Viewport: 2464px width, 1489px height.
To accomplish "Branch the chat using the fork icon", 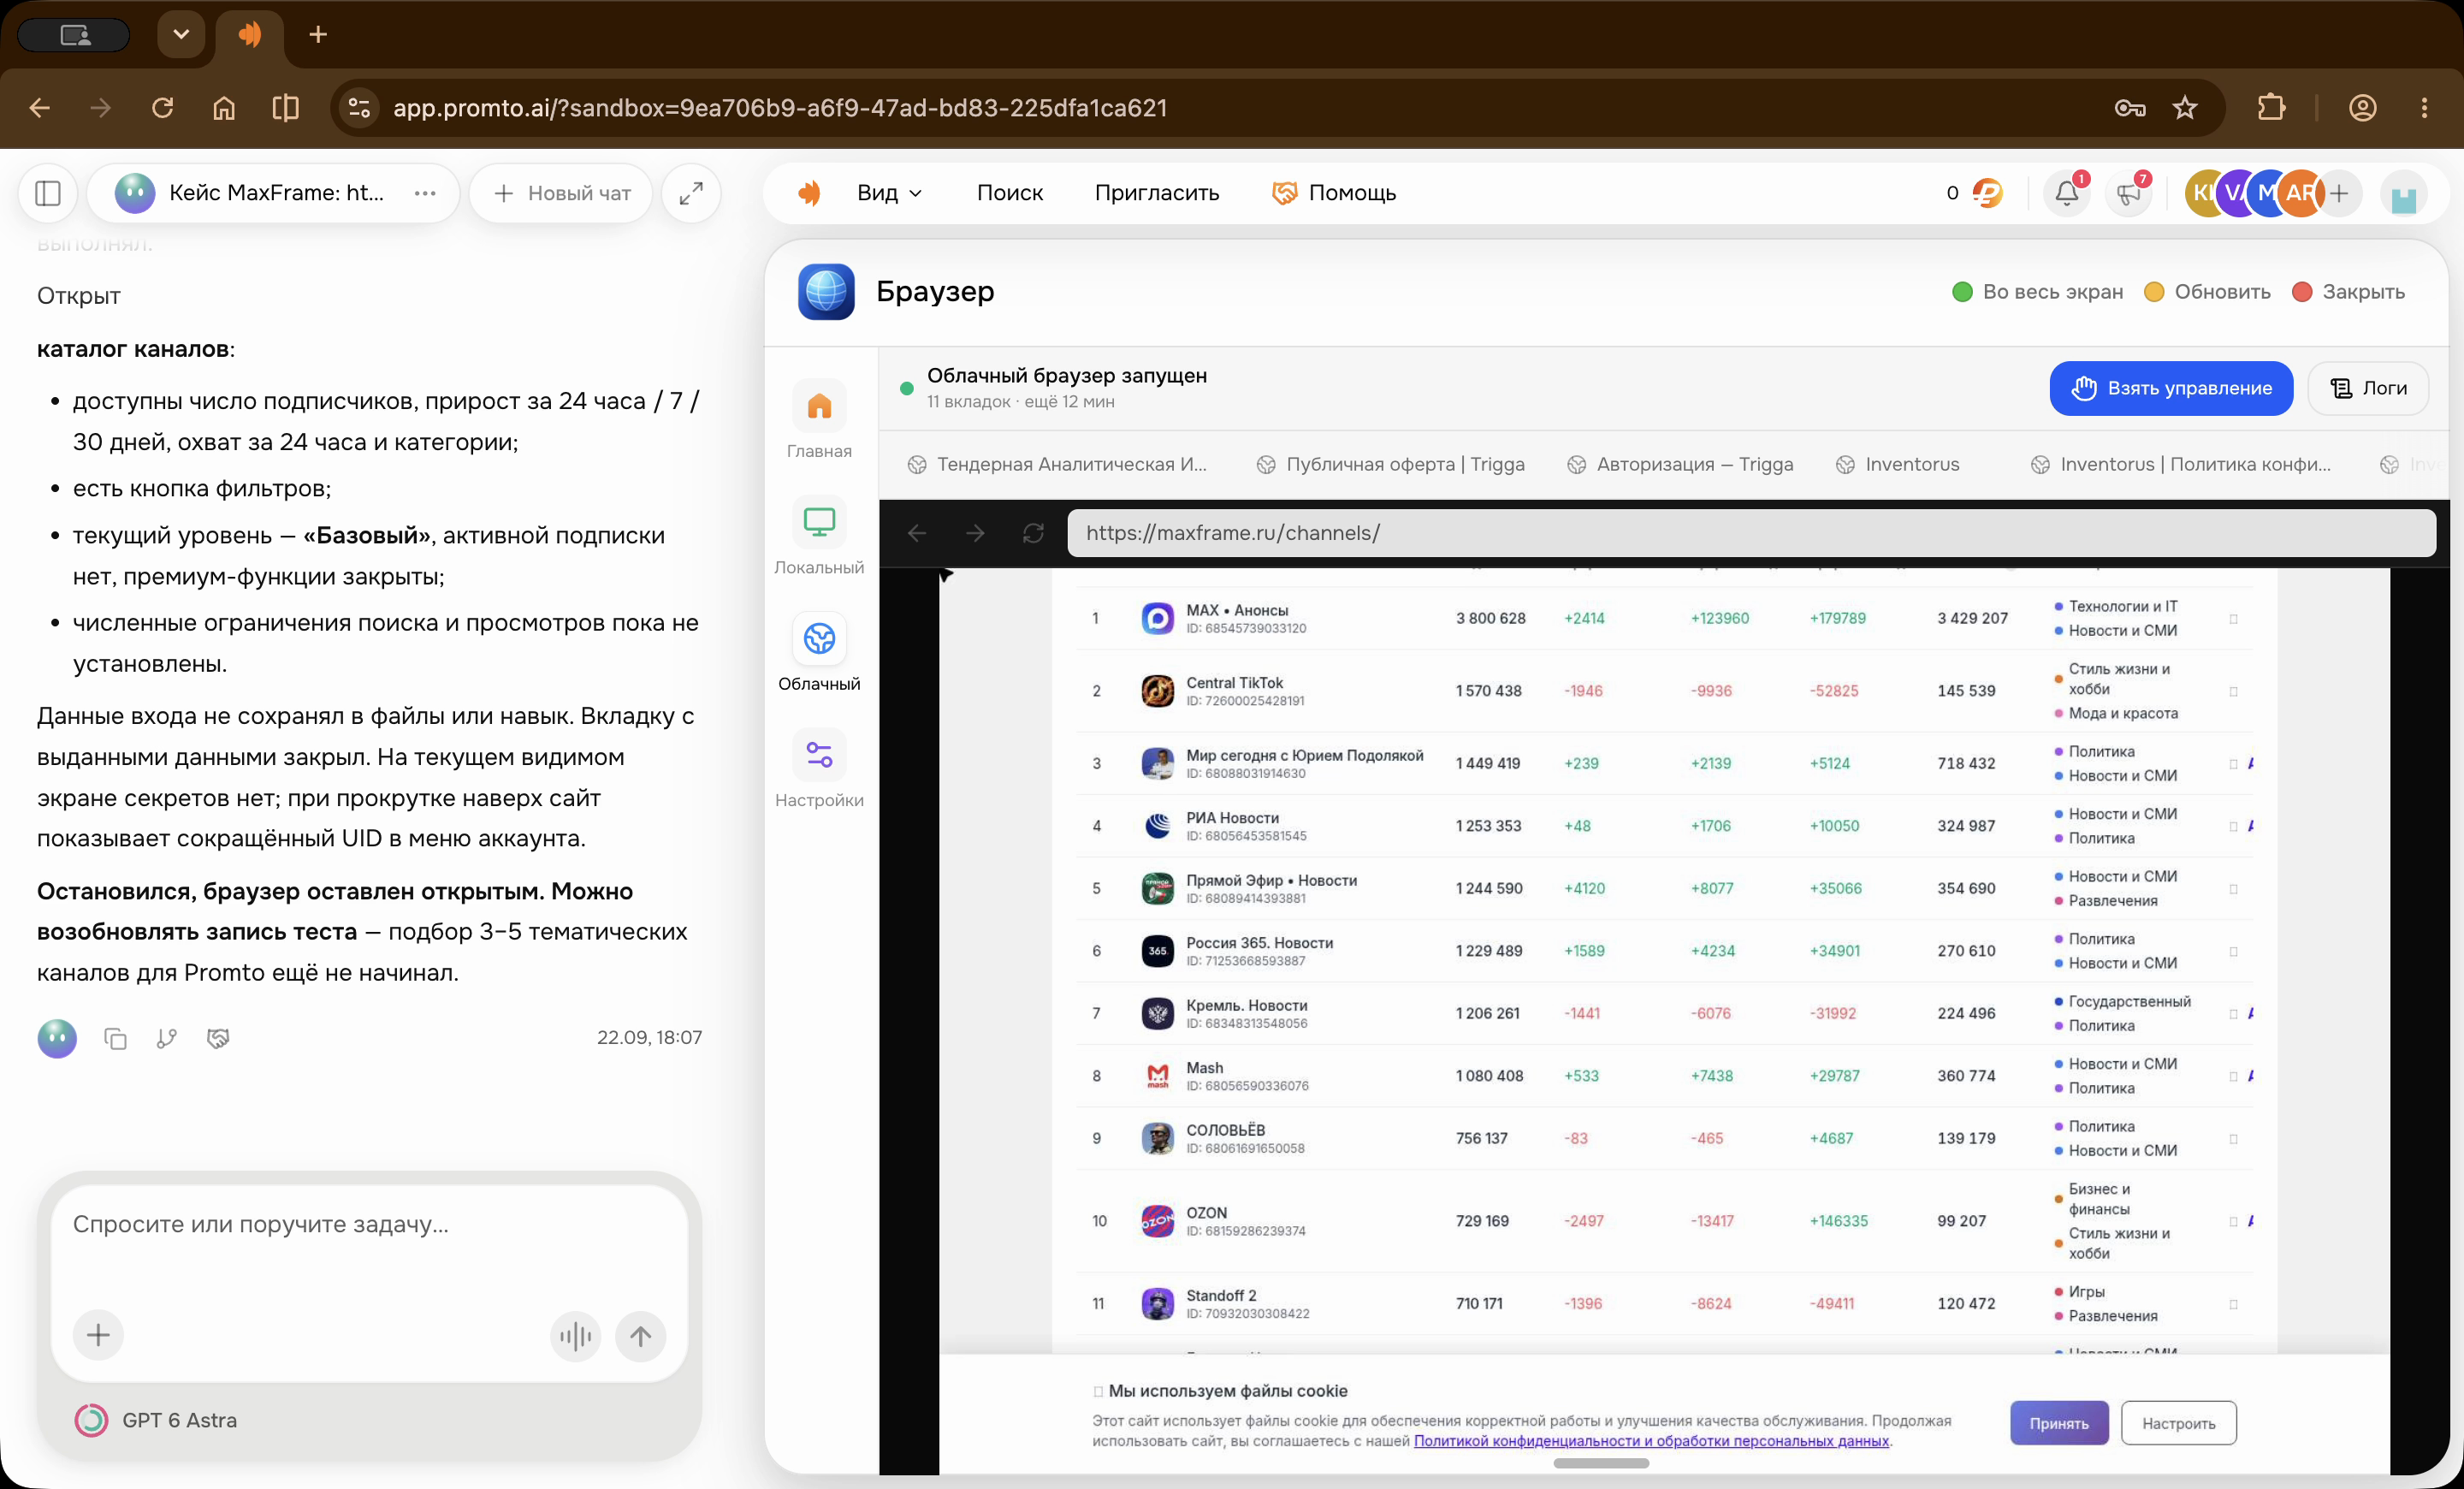I will (167, 1038).
